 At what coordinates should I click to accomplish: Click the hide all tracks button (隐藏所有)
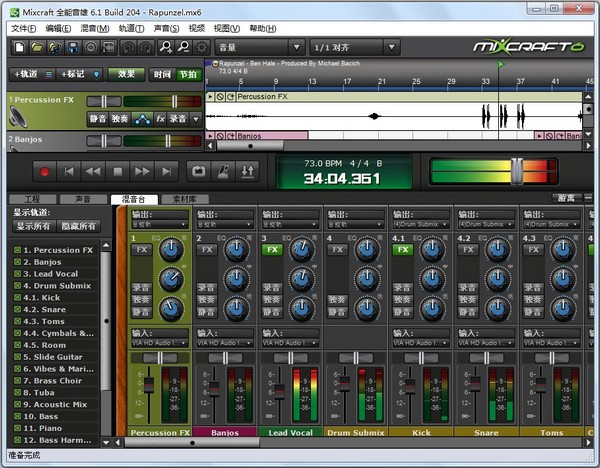(x=78, y=226)
